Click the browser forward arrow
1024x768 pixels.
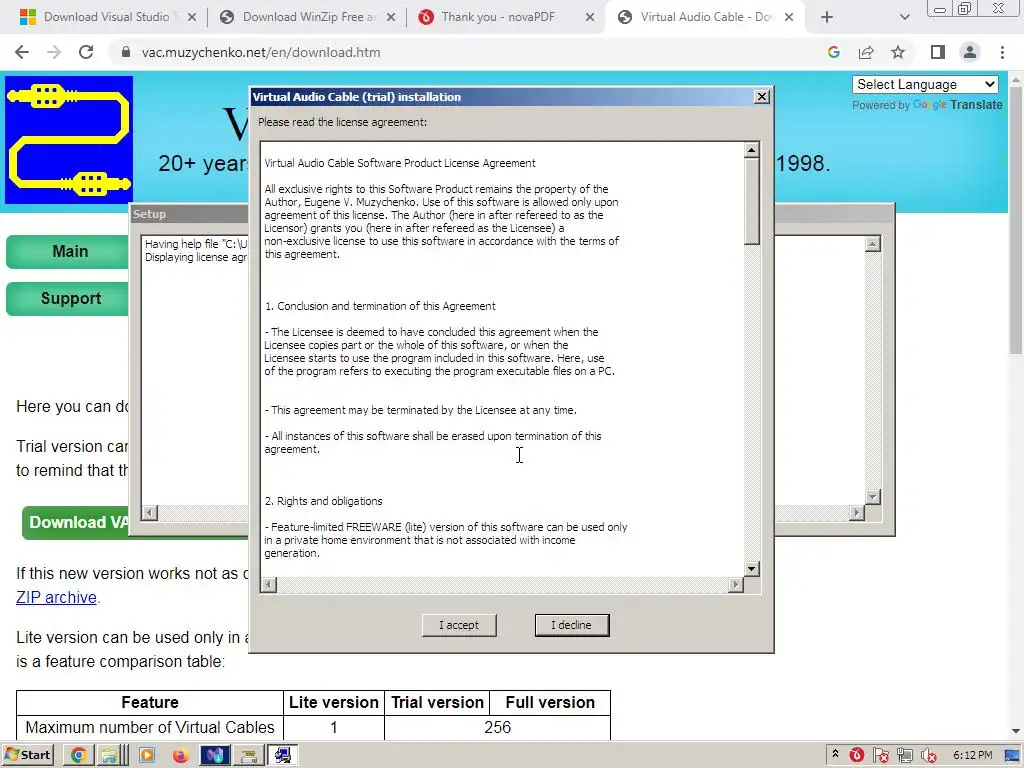(x=54, y=52)
